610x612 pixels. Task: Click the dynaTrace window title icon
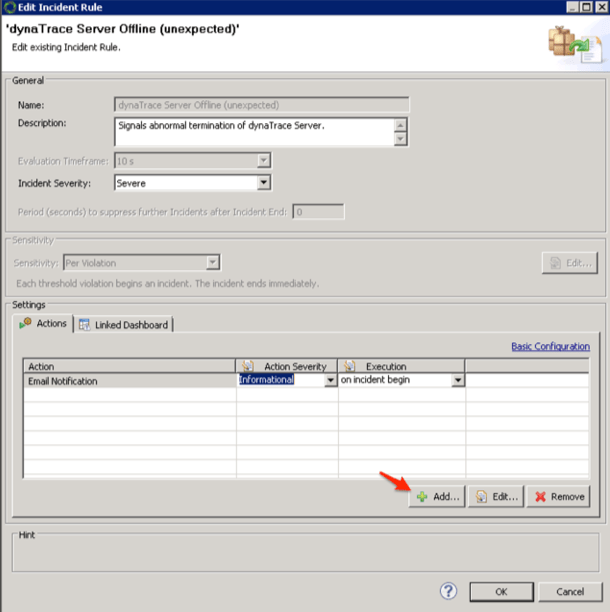[x=12, y=9]
